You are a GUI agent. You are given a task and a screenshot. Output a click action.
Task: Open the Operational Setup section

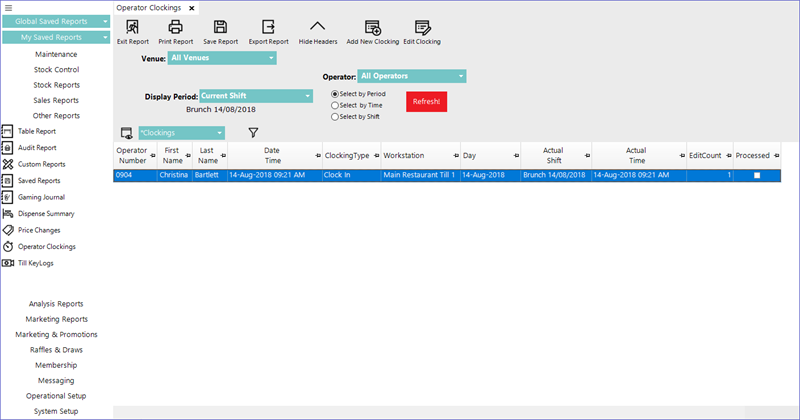coord(56,395)
